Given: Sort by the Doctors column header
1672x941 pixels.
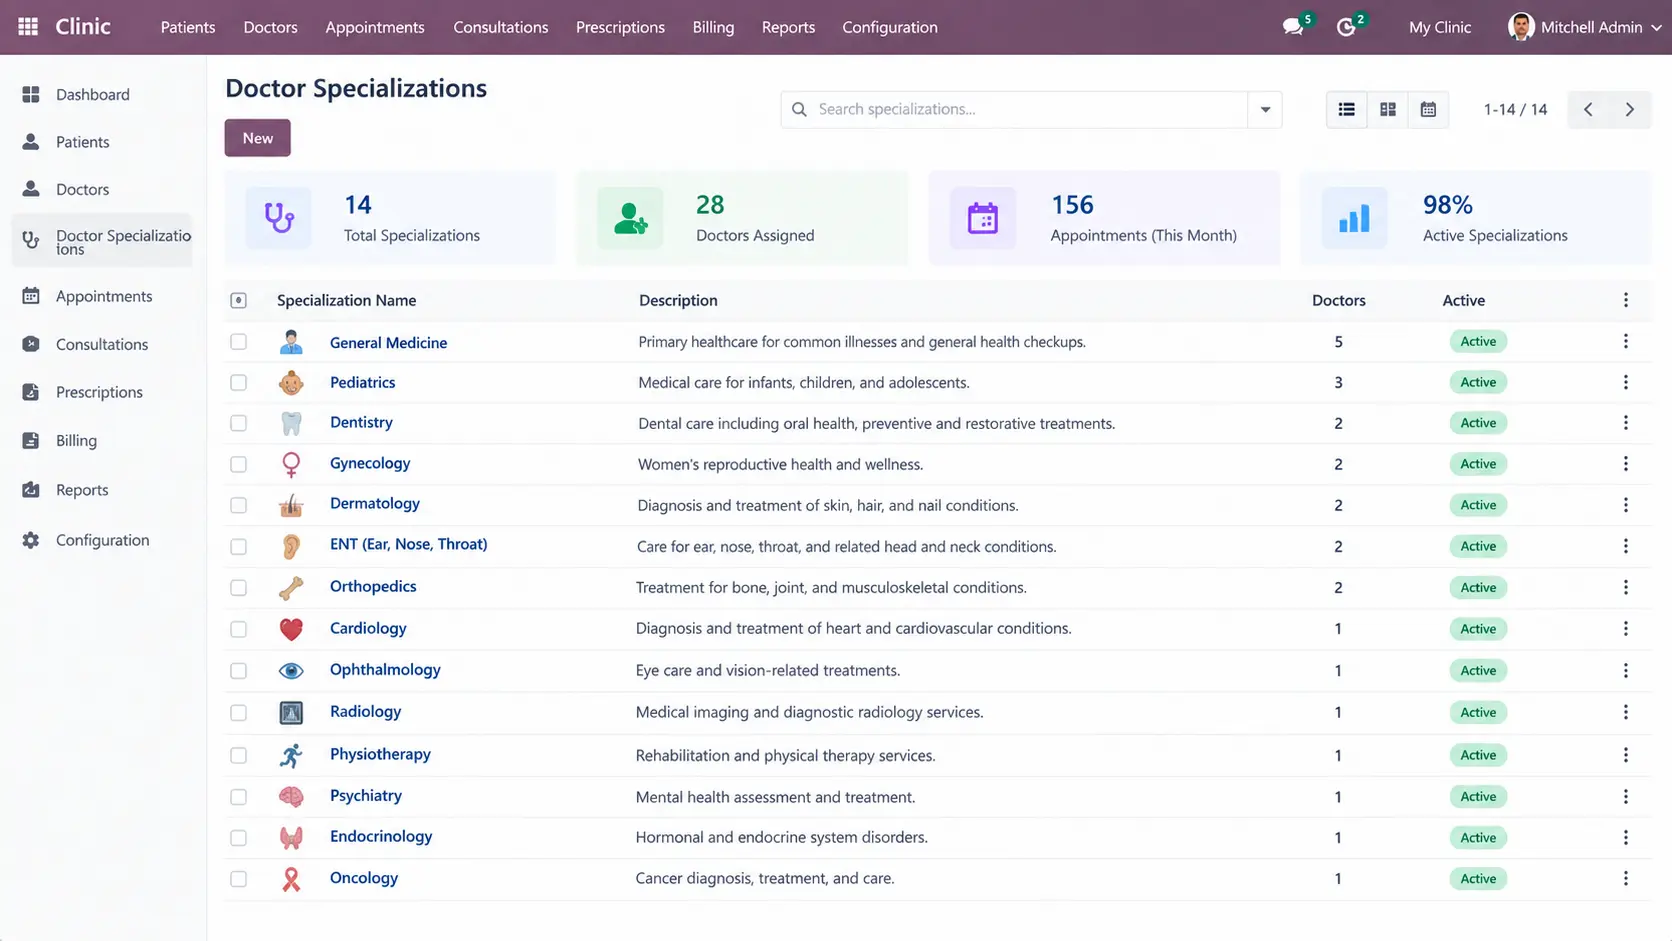Looking at the screenshot, I should click(x=1338, y=300).
